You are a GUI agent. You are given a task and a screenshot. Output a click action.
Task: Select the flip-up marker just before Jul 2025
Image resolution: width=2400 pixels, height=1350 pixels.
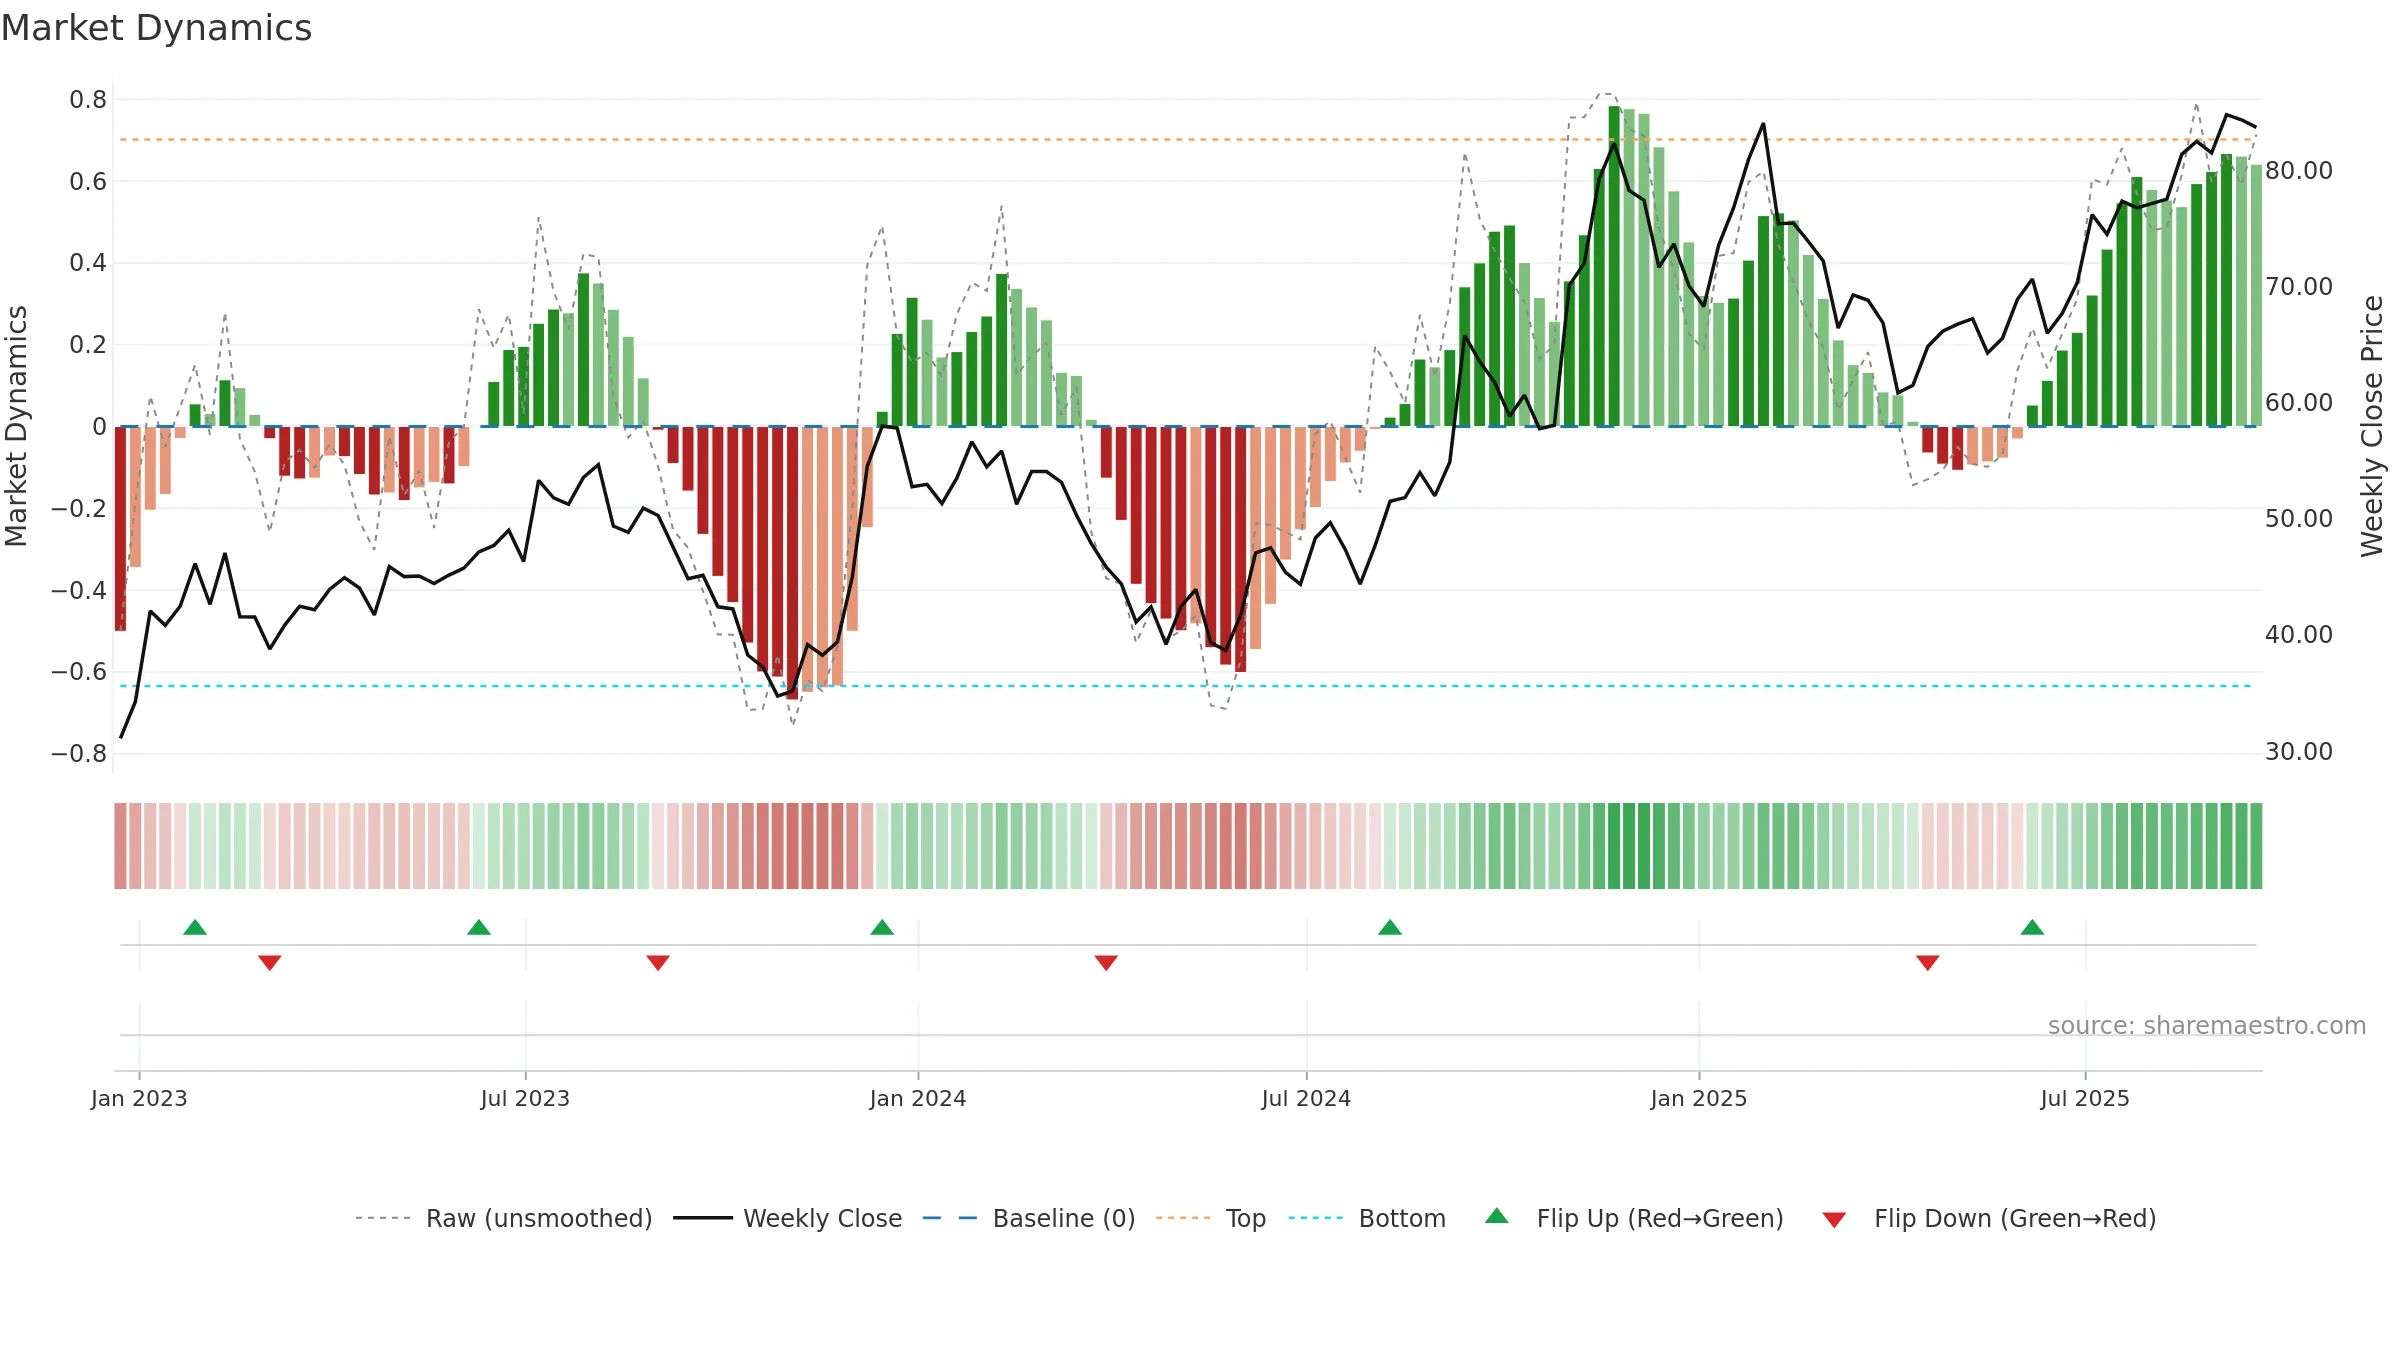[2032, 927]
